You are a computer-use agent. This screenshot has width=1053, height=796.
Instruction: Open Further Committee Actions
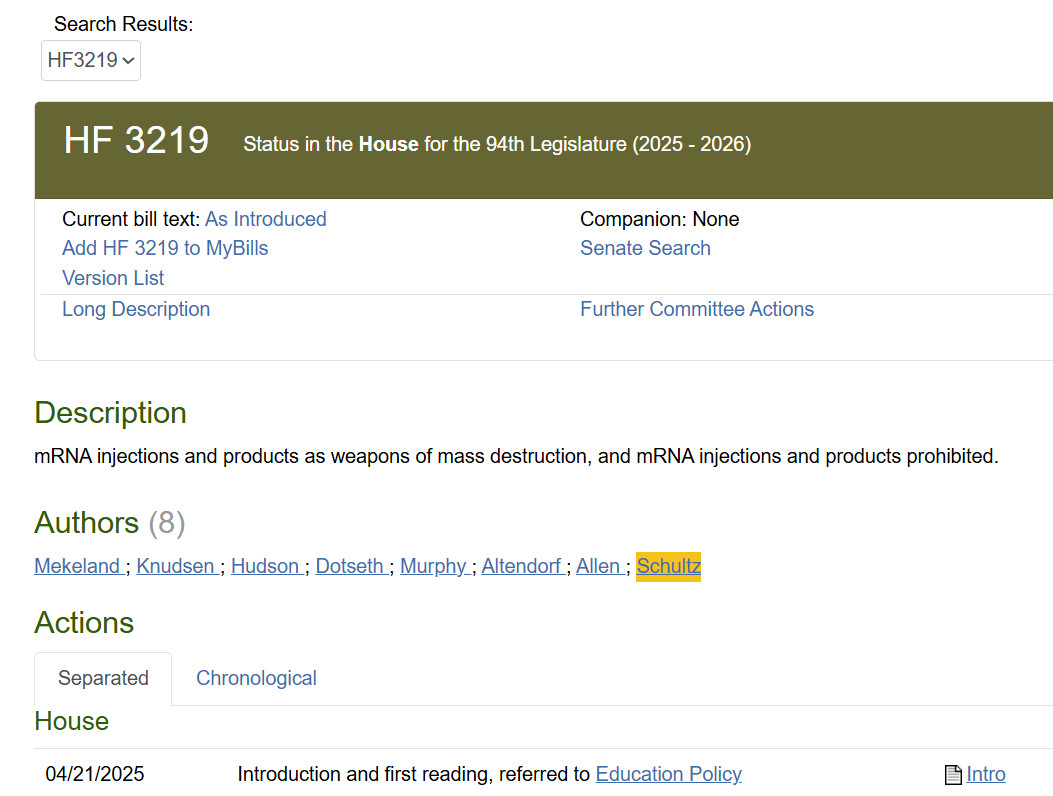696,309
